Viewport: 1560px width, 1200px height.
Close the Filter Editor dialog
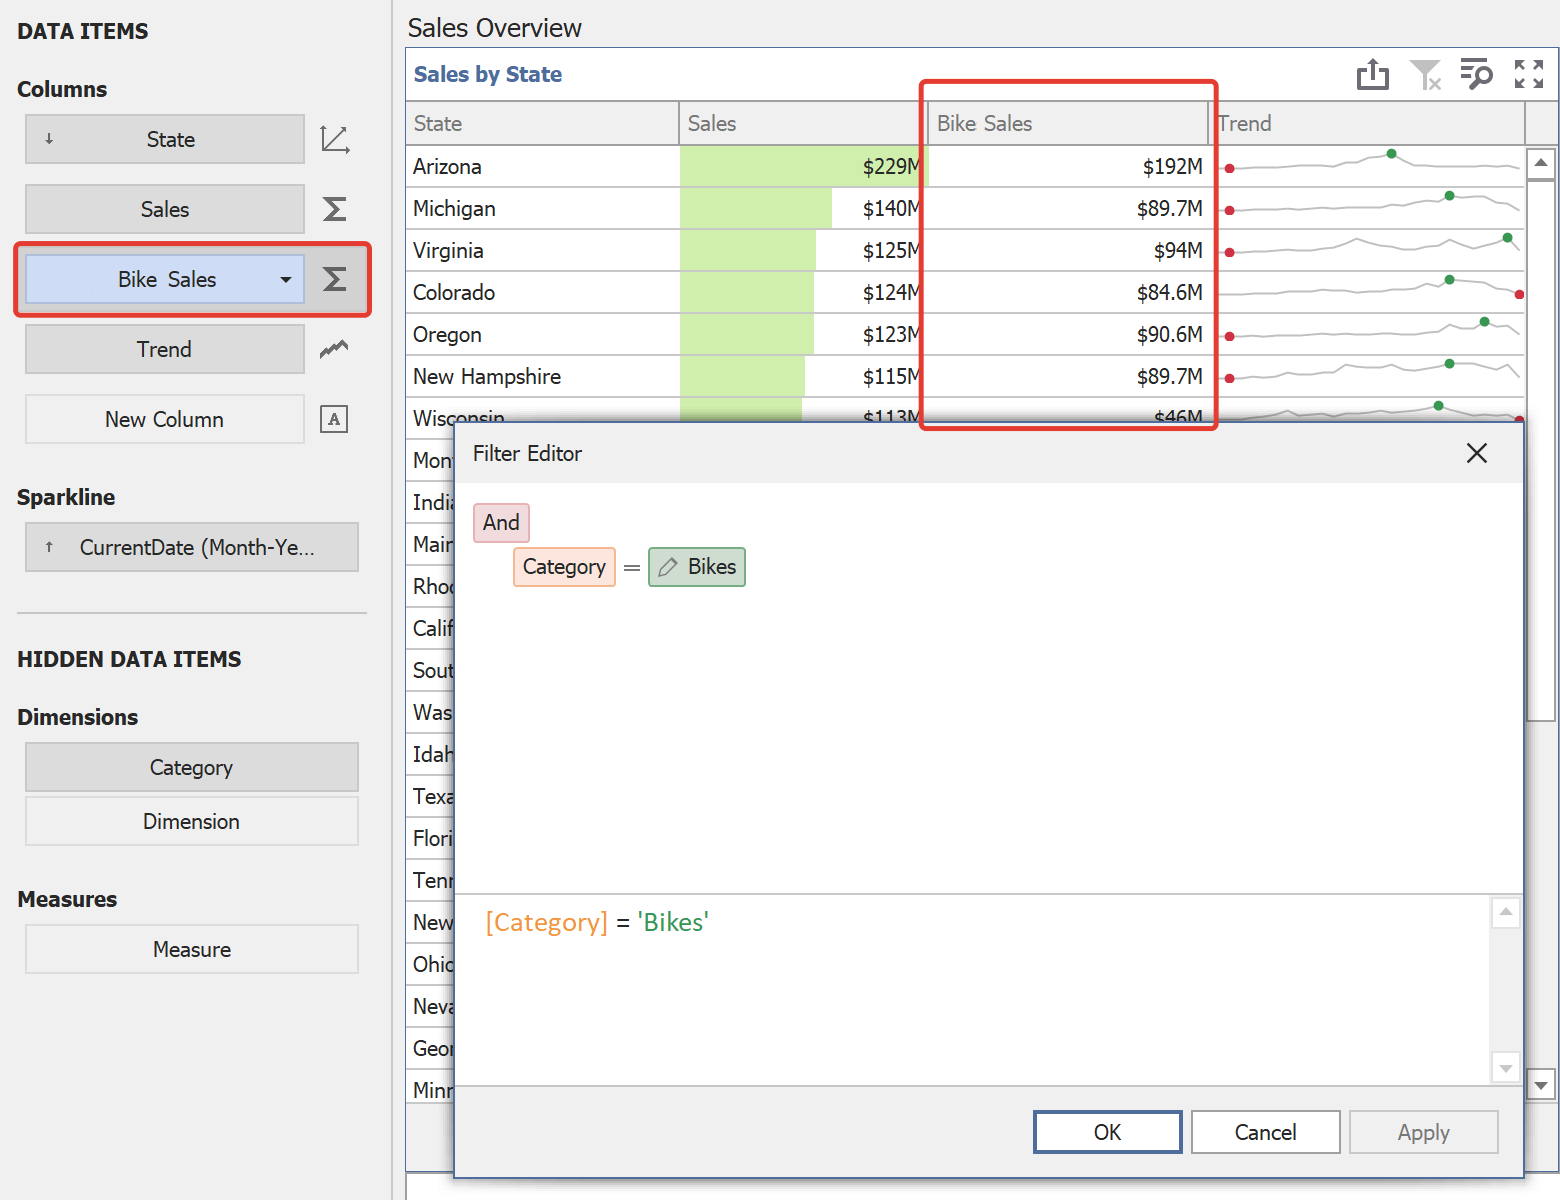tap(1477, 453)
